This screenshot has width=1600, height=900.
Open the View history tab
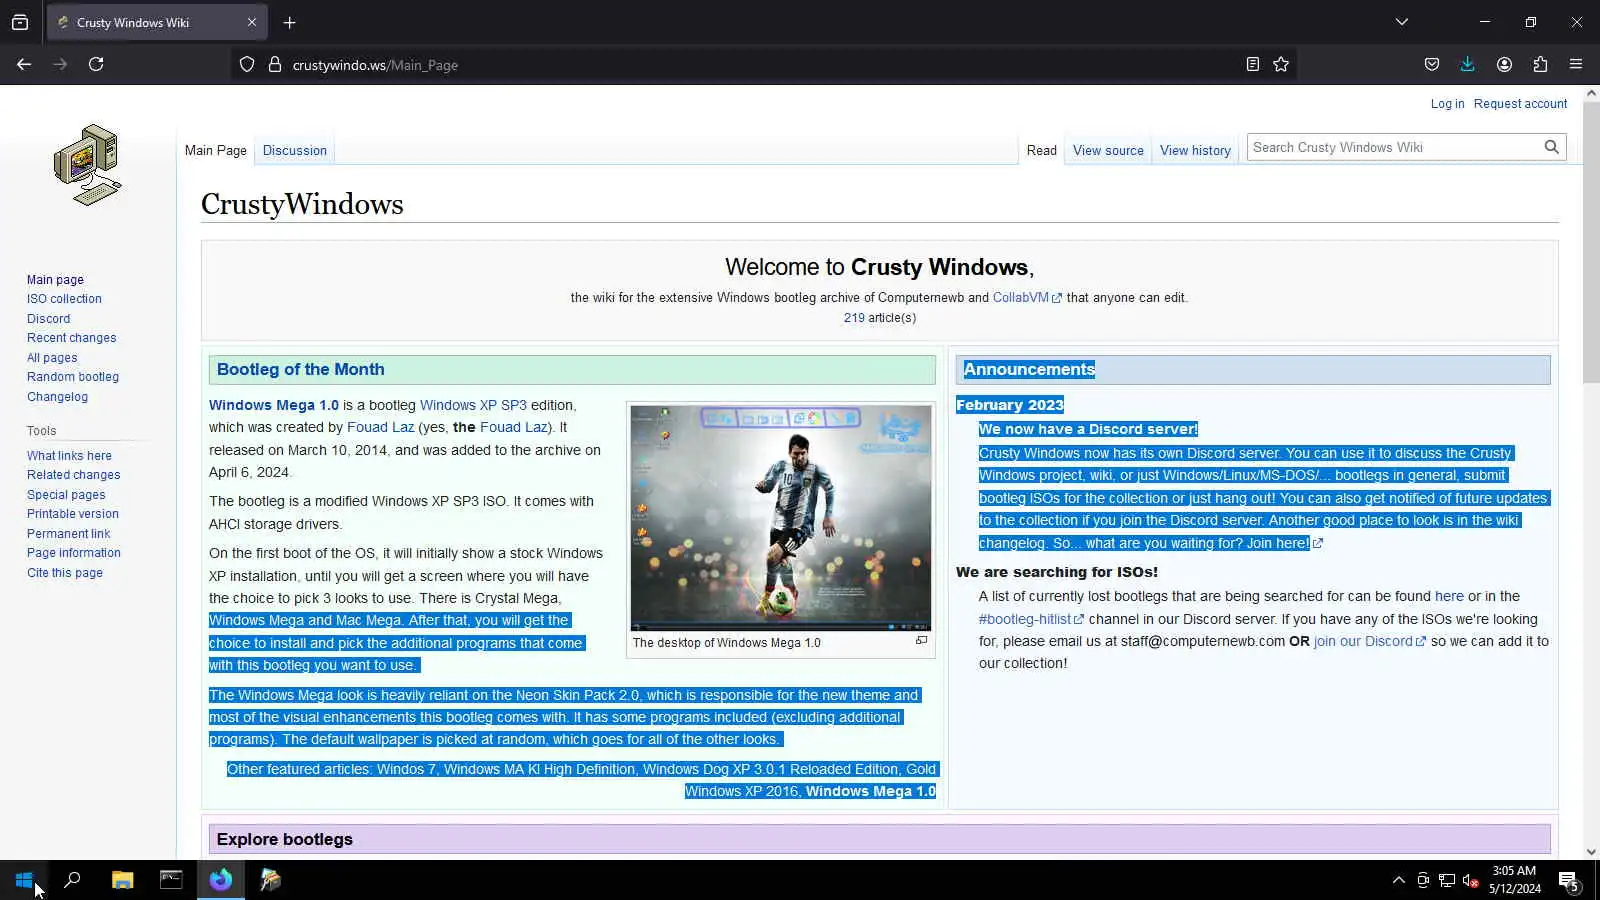[1195, 151]
